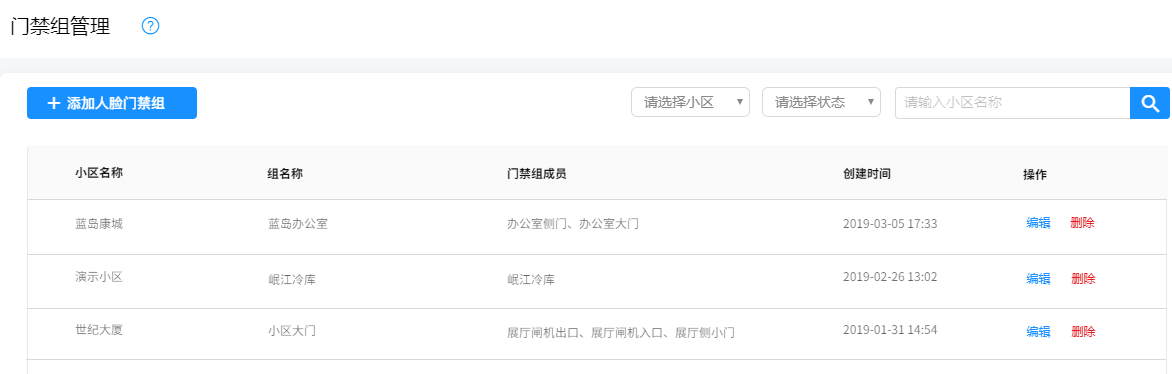Viewport: 1172px width, 374px height.
Task: Add a new face access group
Action: (112, 103)
